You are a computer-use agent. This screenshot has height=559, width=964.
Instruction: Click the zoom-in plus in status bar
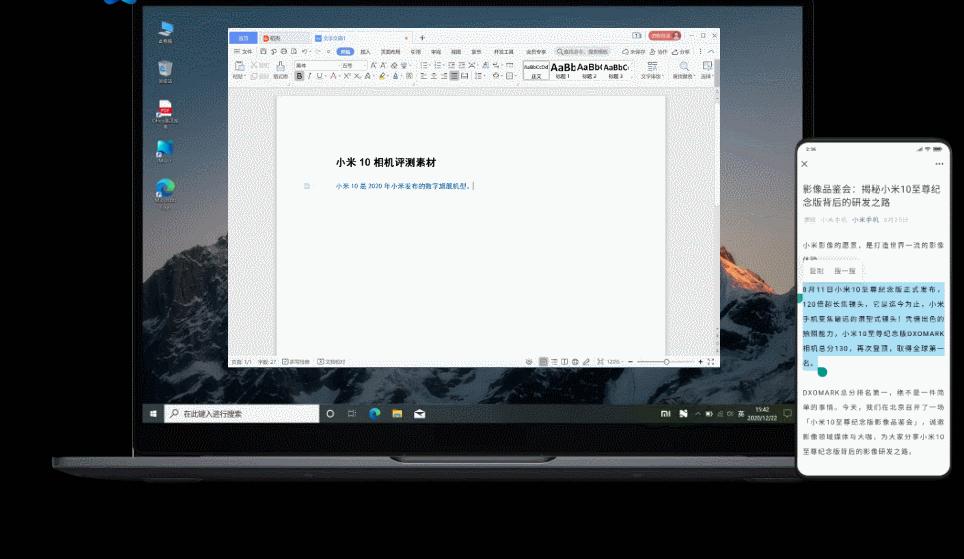(x=700, y=362)
